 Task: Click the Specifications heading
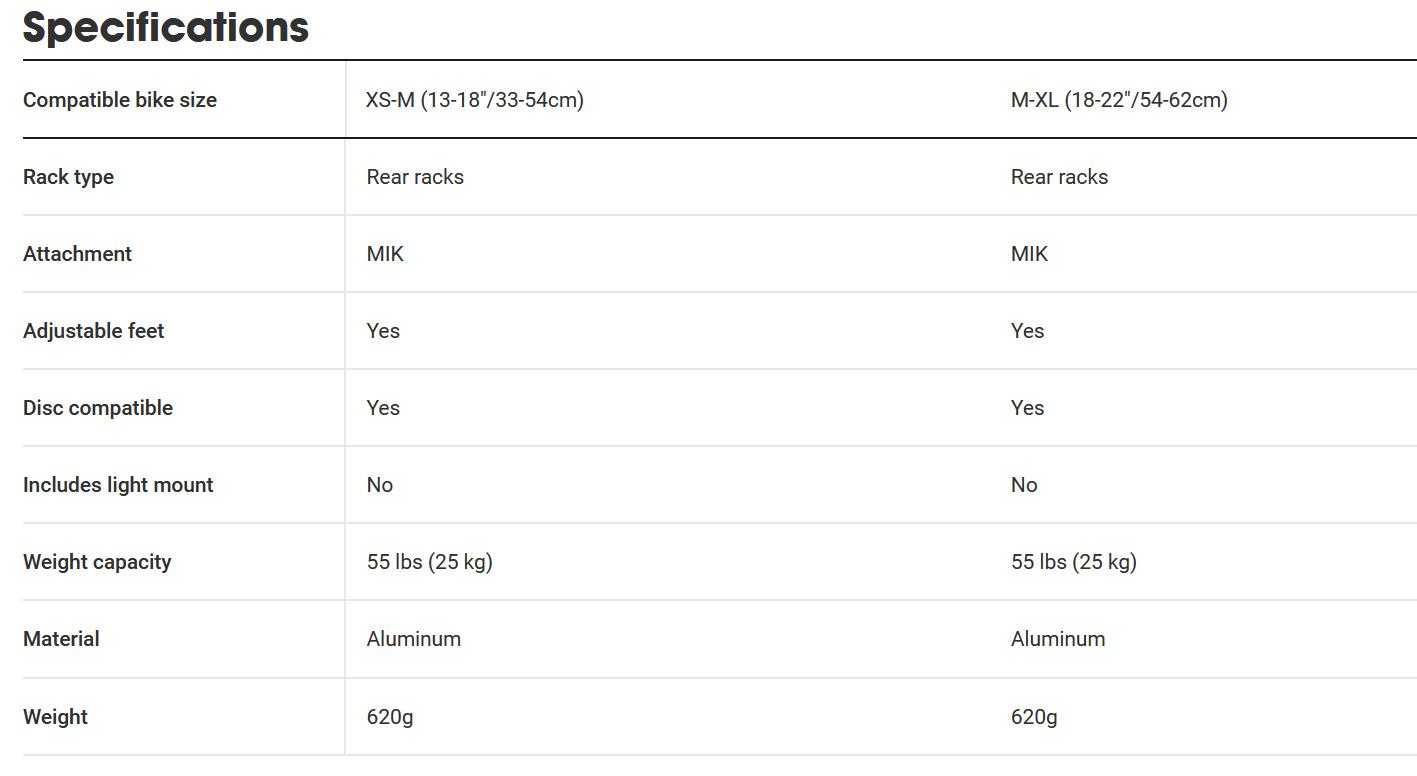(x=166, y=27)
